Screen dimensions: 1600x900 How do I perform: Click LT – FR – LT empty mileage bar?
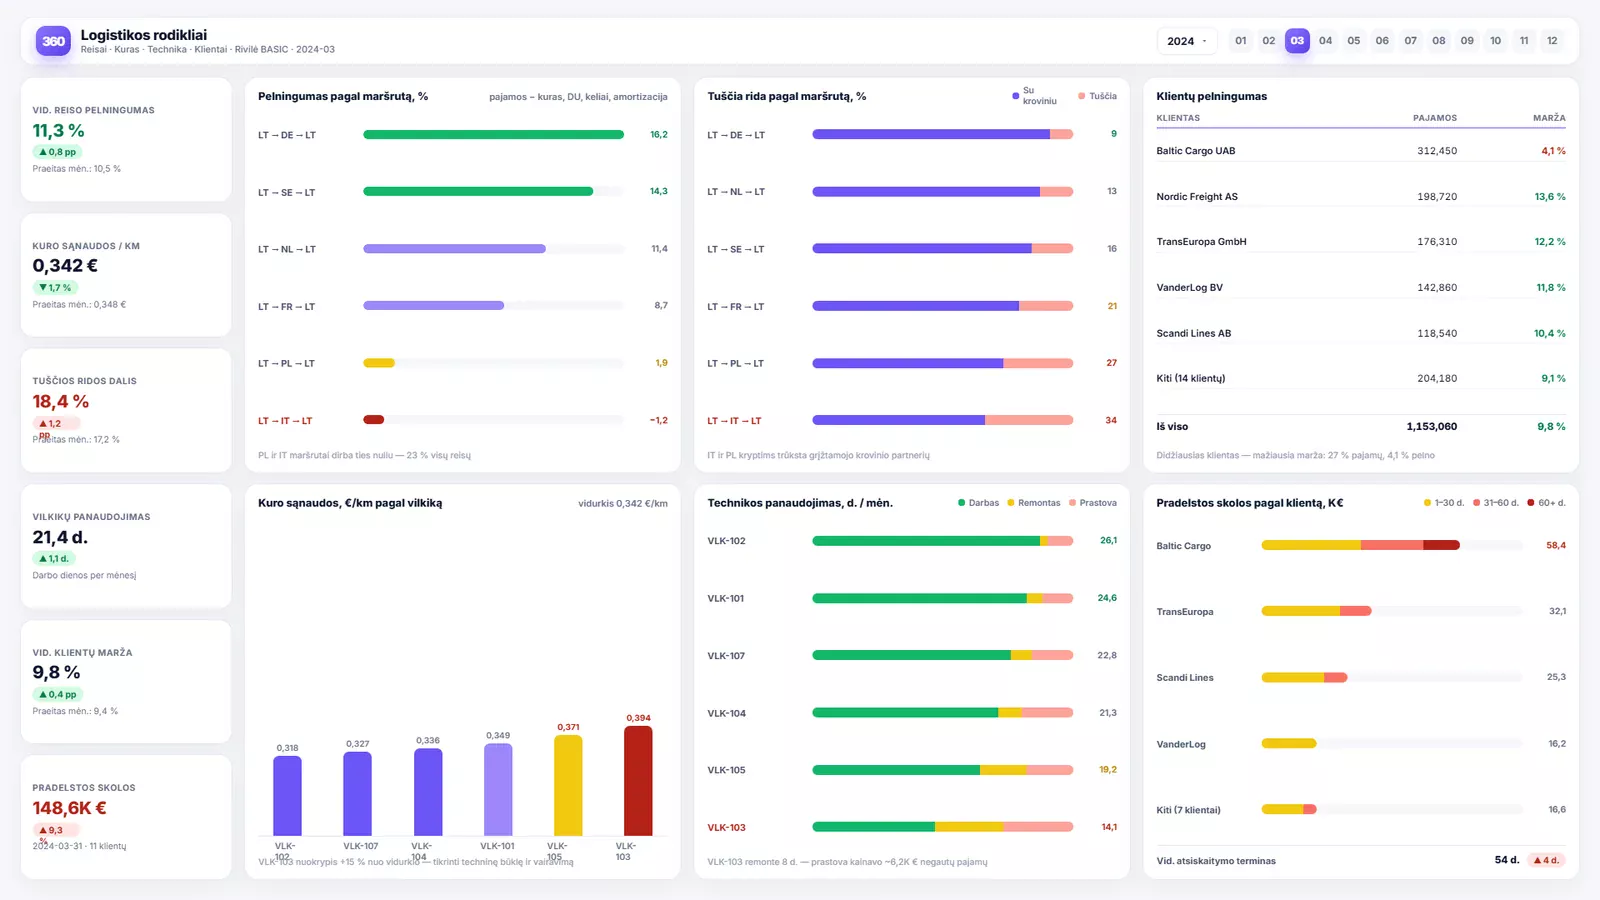coord(943,307)
